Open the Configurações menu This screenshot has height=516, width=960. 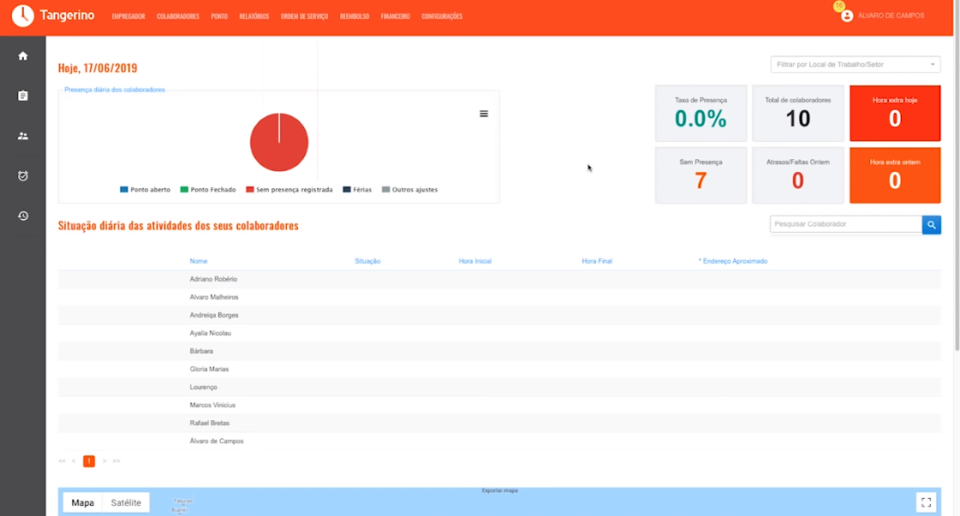pyautogui.click(x=441, y=17)
